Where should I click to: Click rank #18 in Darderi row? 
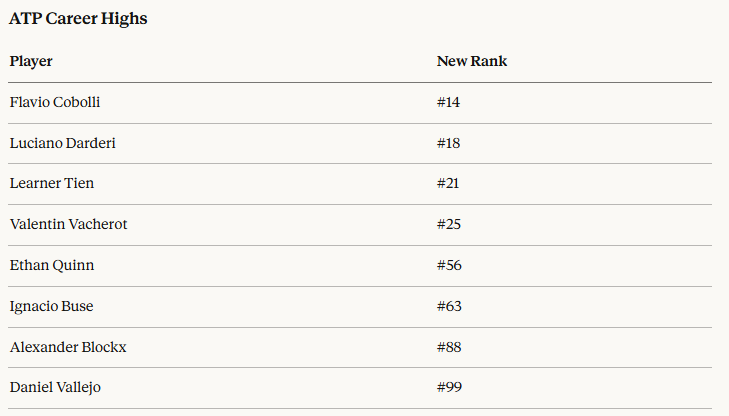(449, 143)
